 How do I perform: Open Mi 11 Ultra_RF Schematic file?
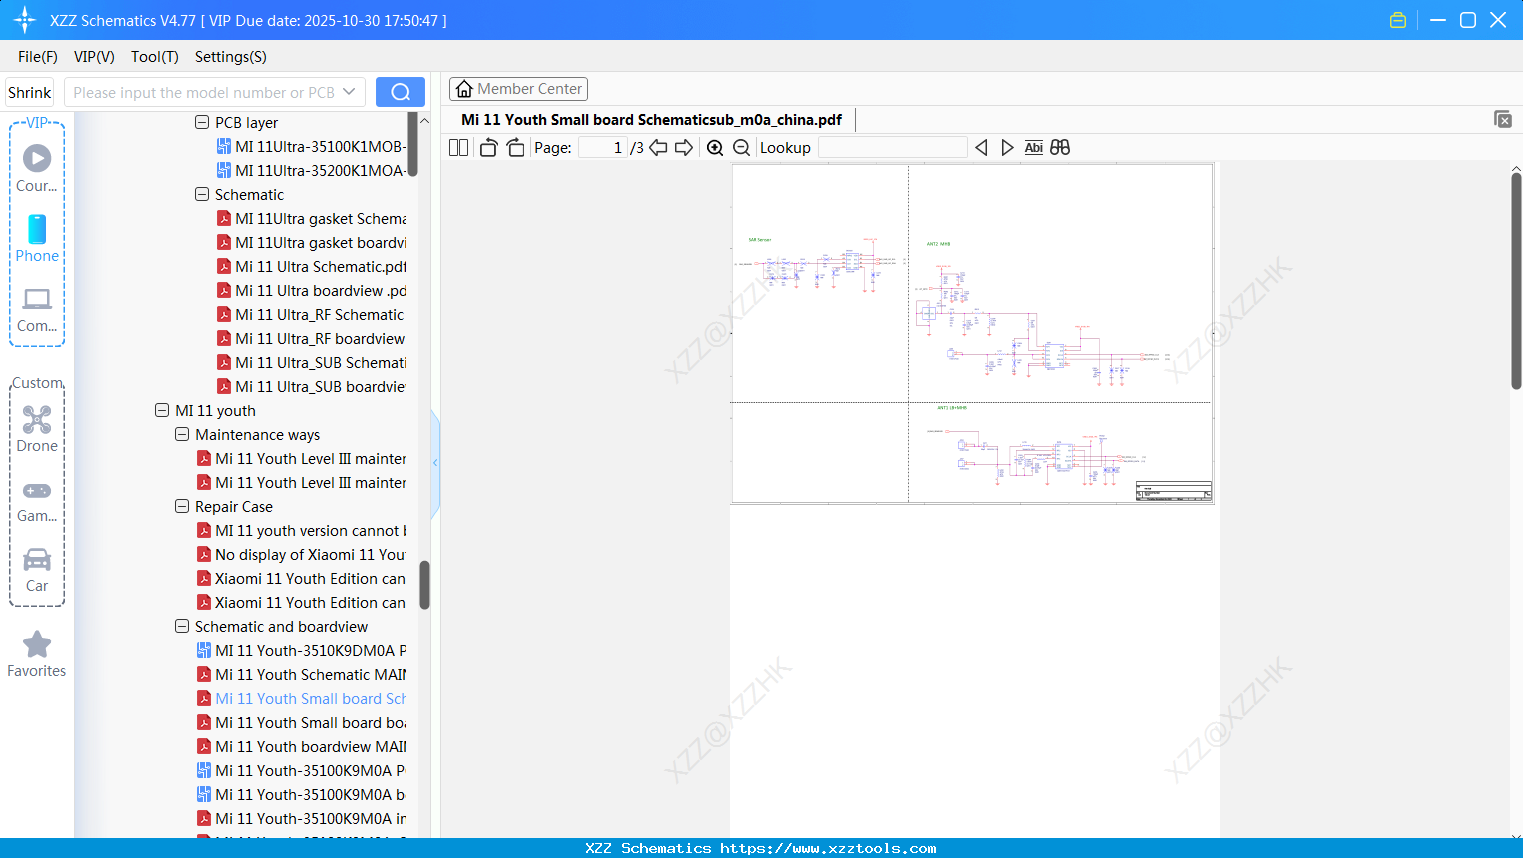point(311,315)
